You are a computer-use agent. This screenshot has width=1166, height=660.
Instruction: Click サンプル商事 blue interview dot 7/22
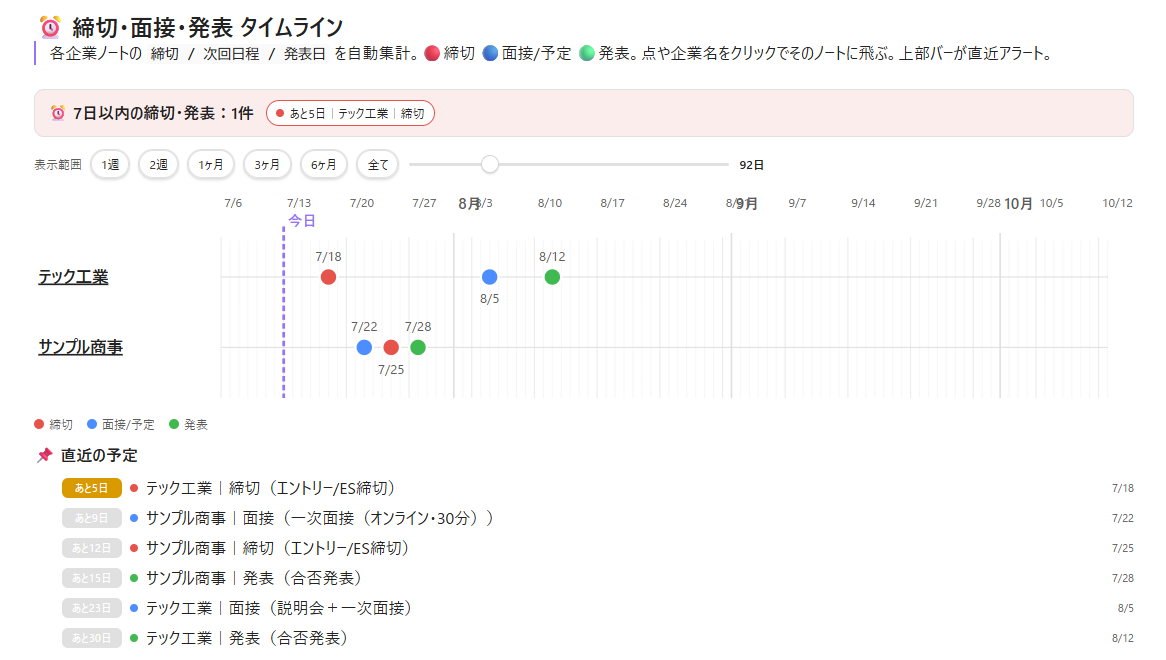coord(364,347)
